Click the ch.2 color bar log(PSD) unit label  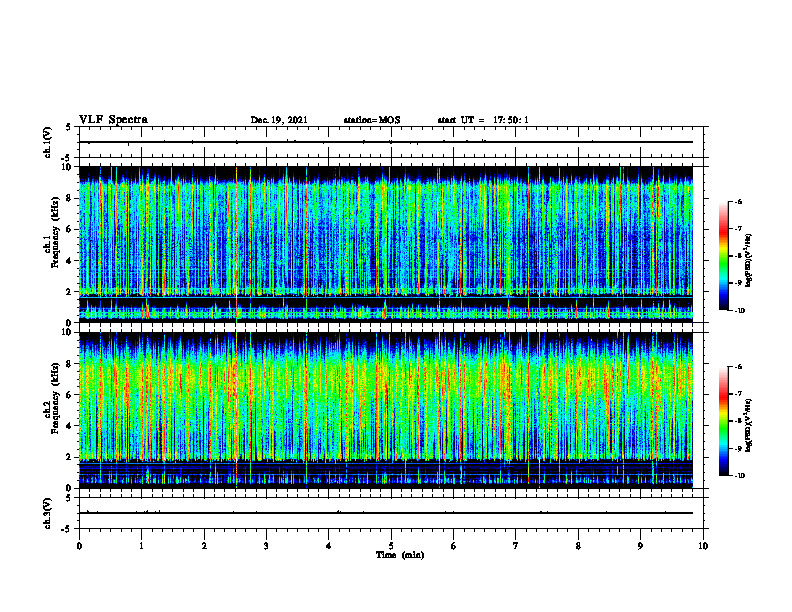(x=749, y=425)
